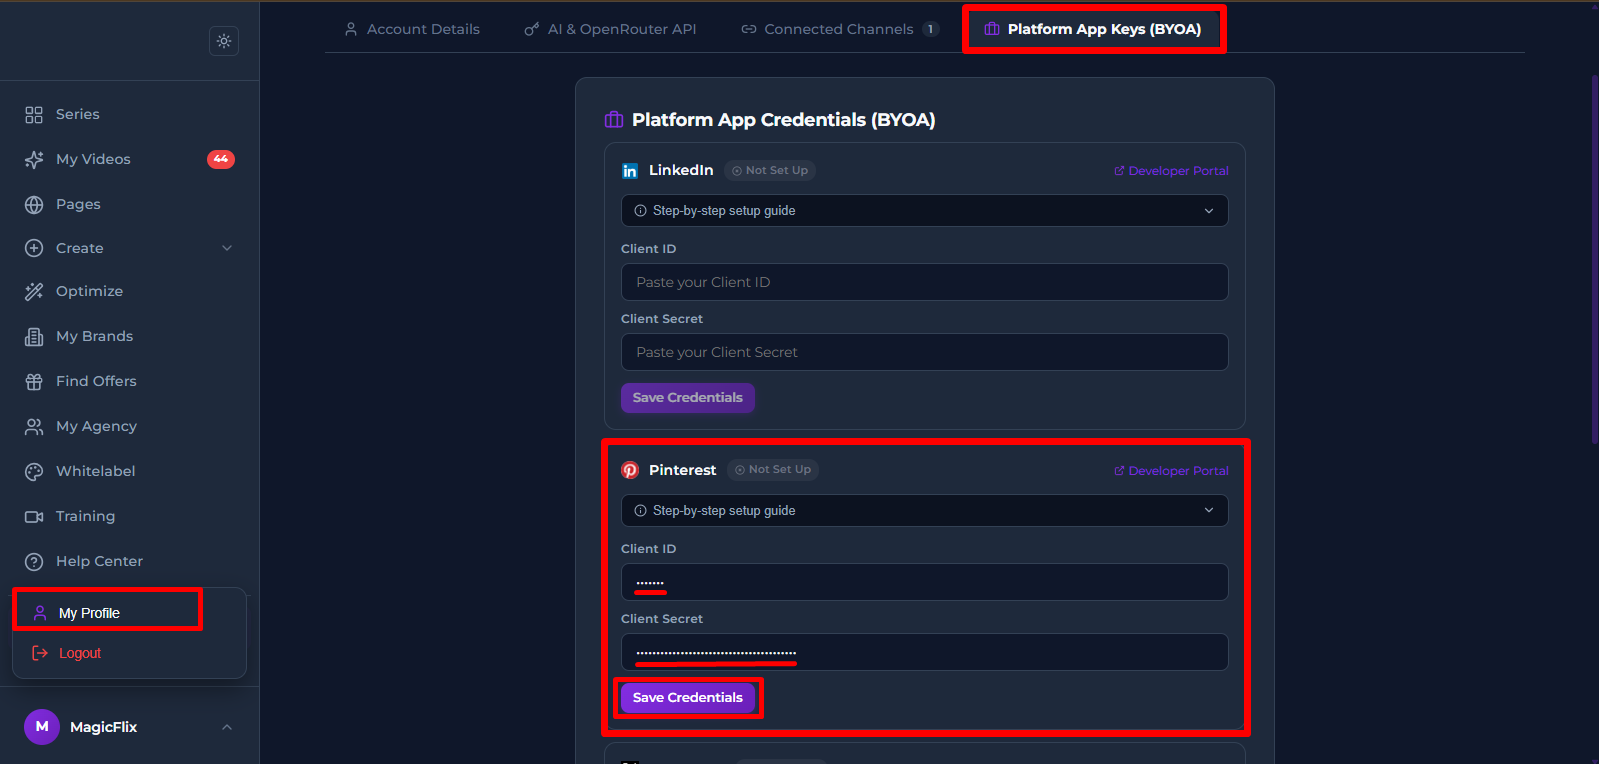The image size is (1599, 764).
Task: Click the Create plus-circle icon
Action: pos(34,248)
